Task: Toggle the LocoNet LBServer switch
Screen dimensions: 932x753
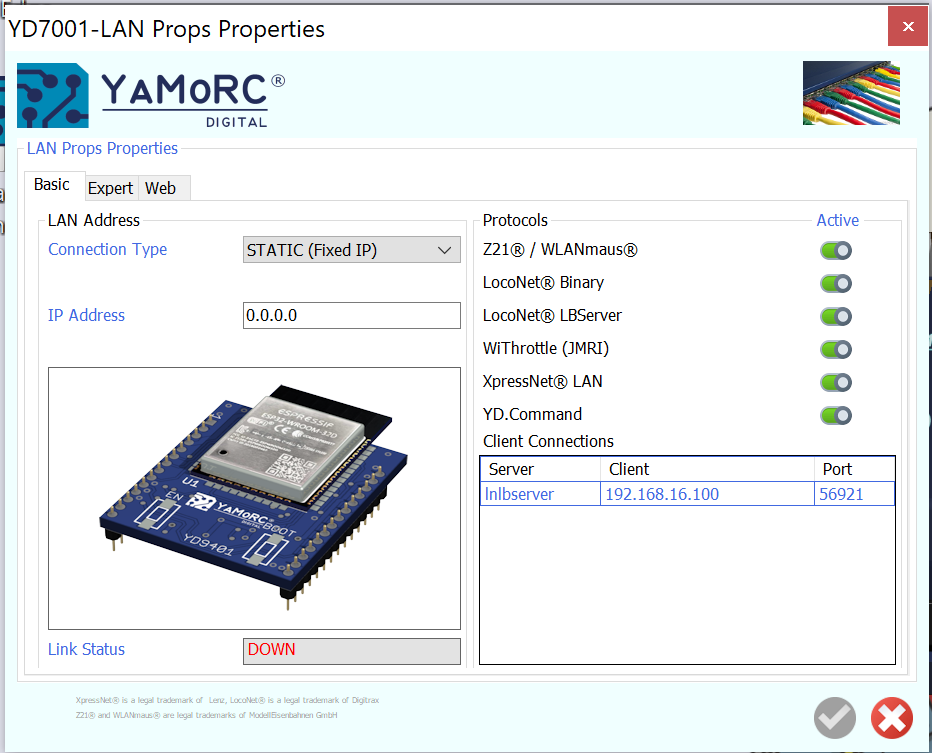Action: coord(836,317)
